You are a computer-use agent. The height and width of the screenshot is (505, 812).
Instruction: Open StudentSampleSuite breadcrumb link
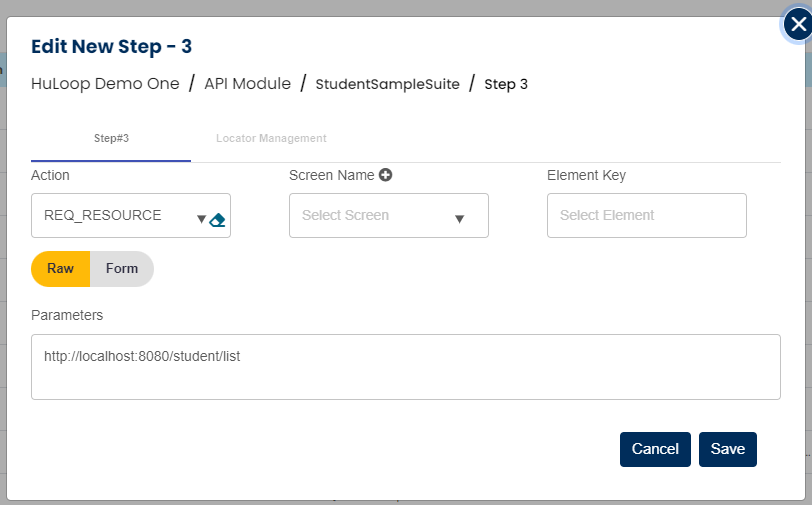(387, 84)
